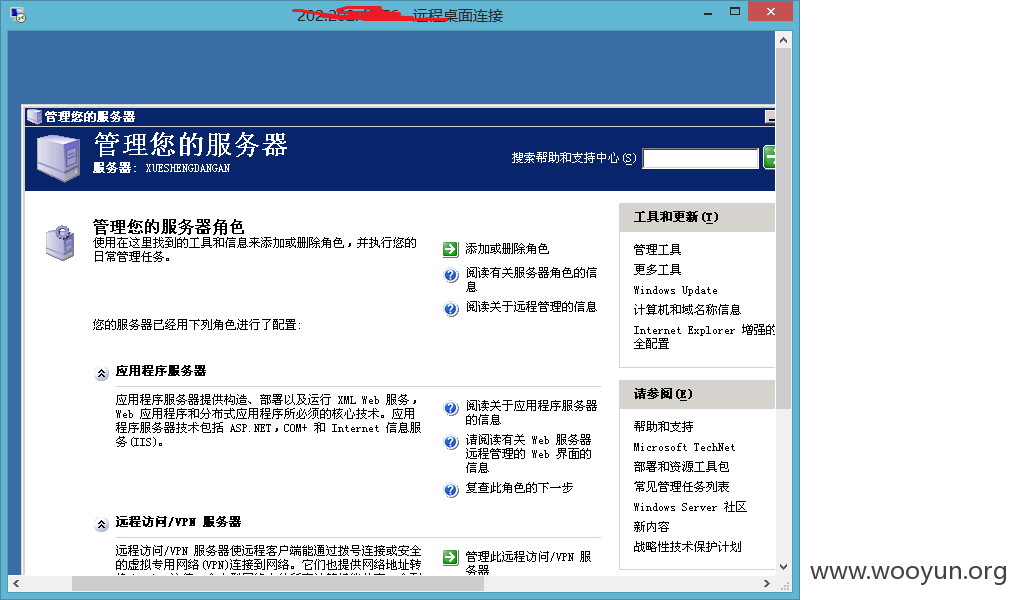This screenshot has height=600, width=1016.
Task: Click the vertical scrollbar down arrow
Action: pos(783,567)
